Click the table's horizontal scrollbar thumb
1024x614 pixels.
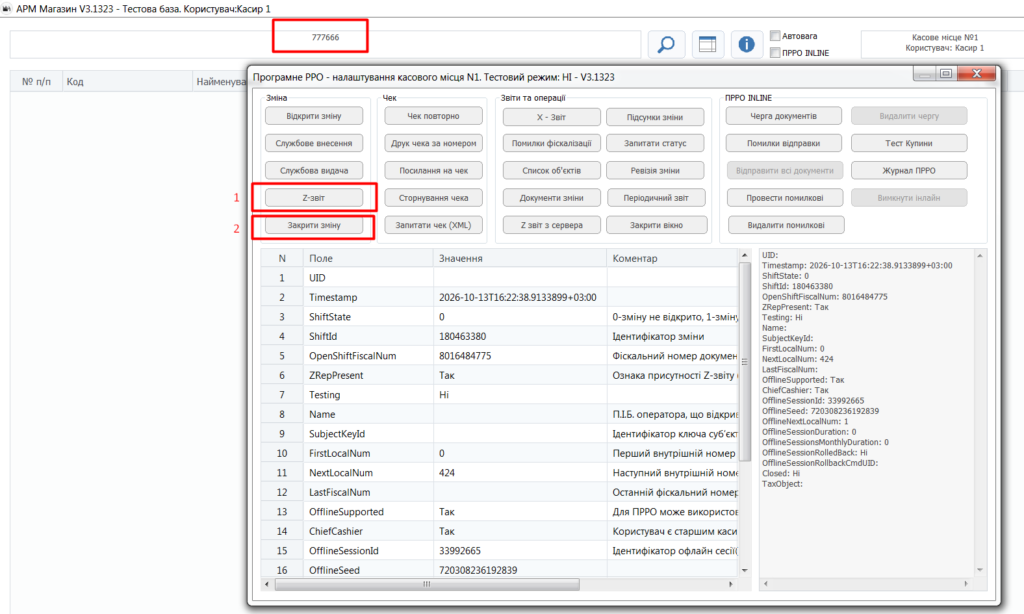427,584
